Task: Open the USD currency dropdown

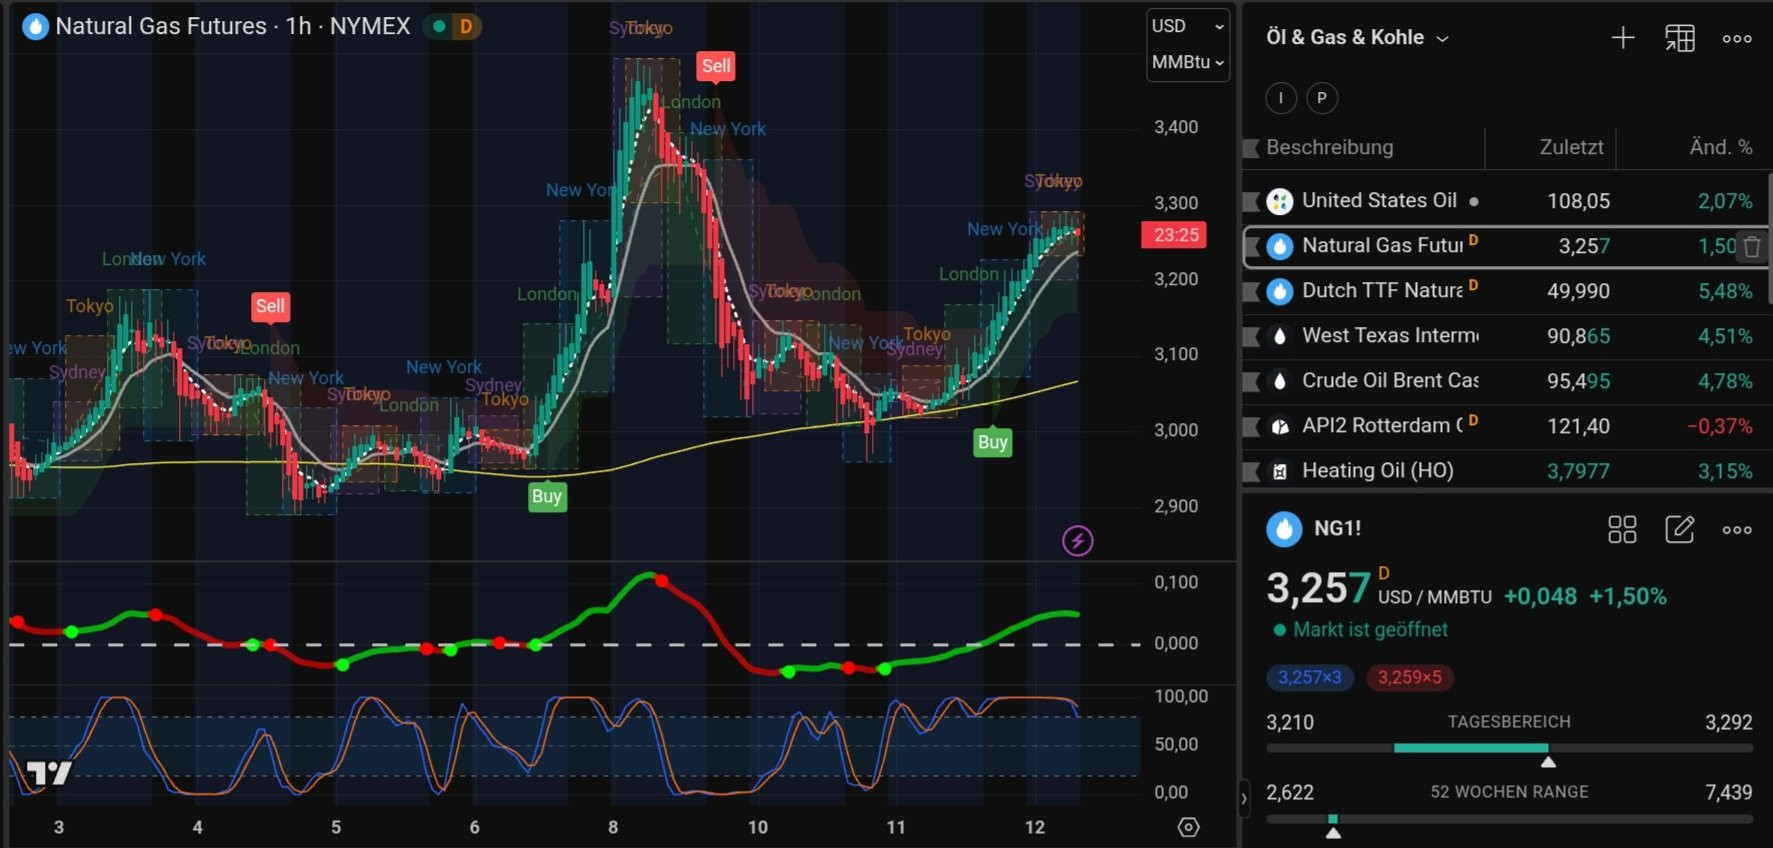Action: click(x=1187, y=26)
